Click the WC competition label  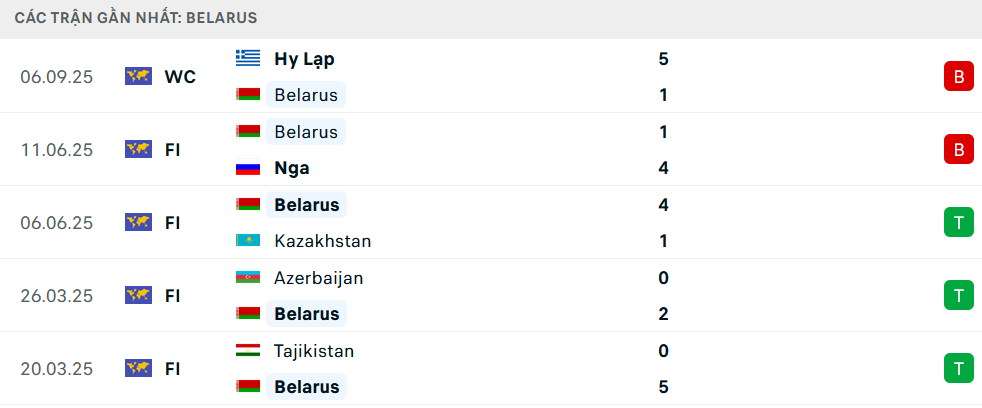(180, 77)
